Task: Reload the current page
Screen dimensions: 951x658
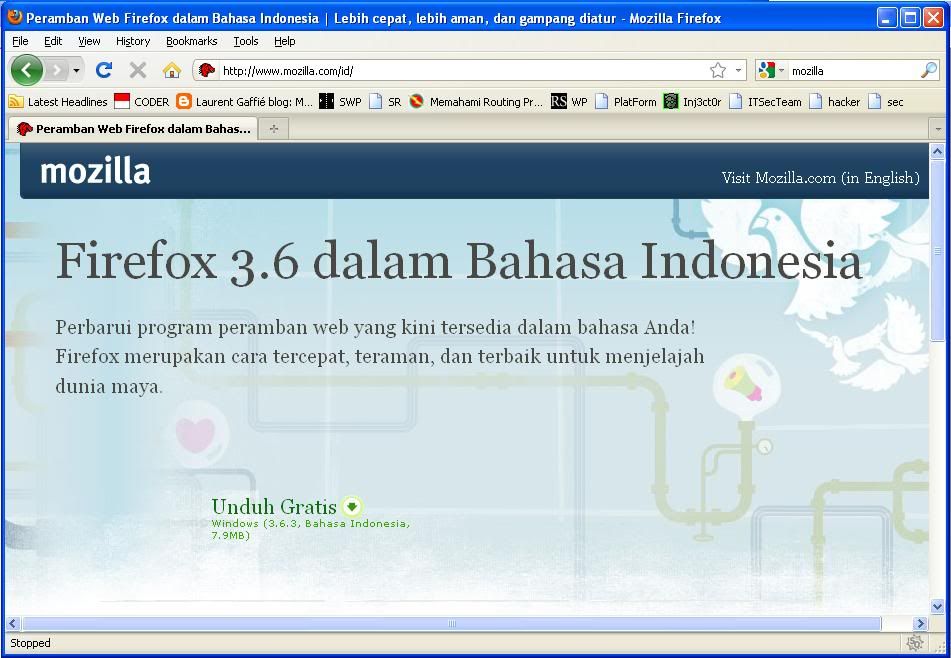Action: click(104, 70)
